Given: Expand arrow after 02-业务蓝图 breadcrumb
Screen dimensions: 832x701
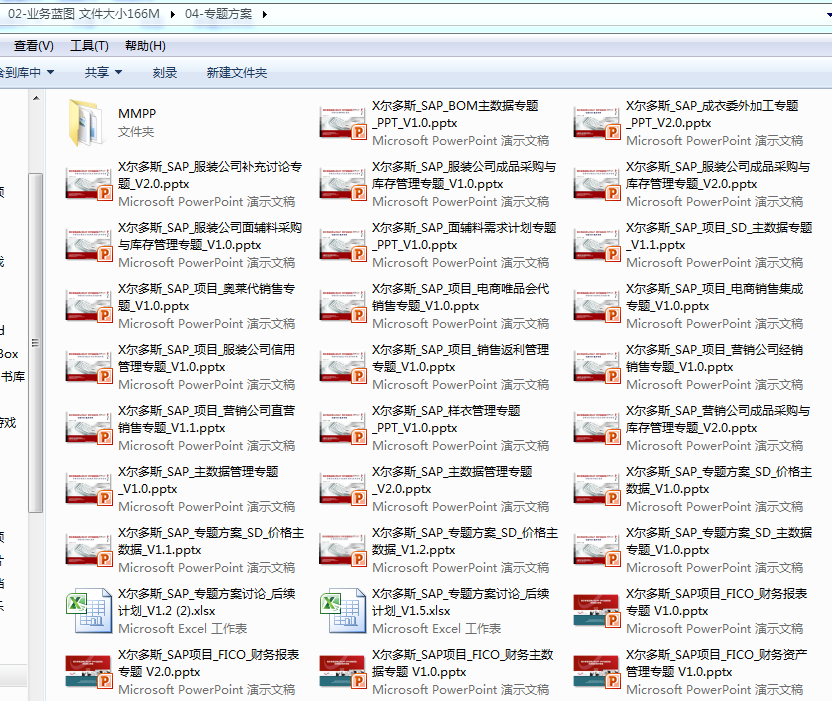Looking at the screenshot, I should [x=172, y=14].
